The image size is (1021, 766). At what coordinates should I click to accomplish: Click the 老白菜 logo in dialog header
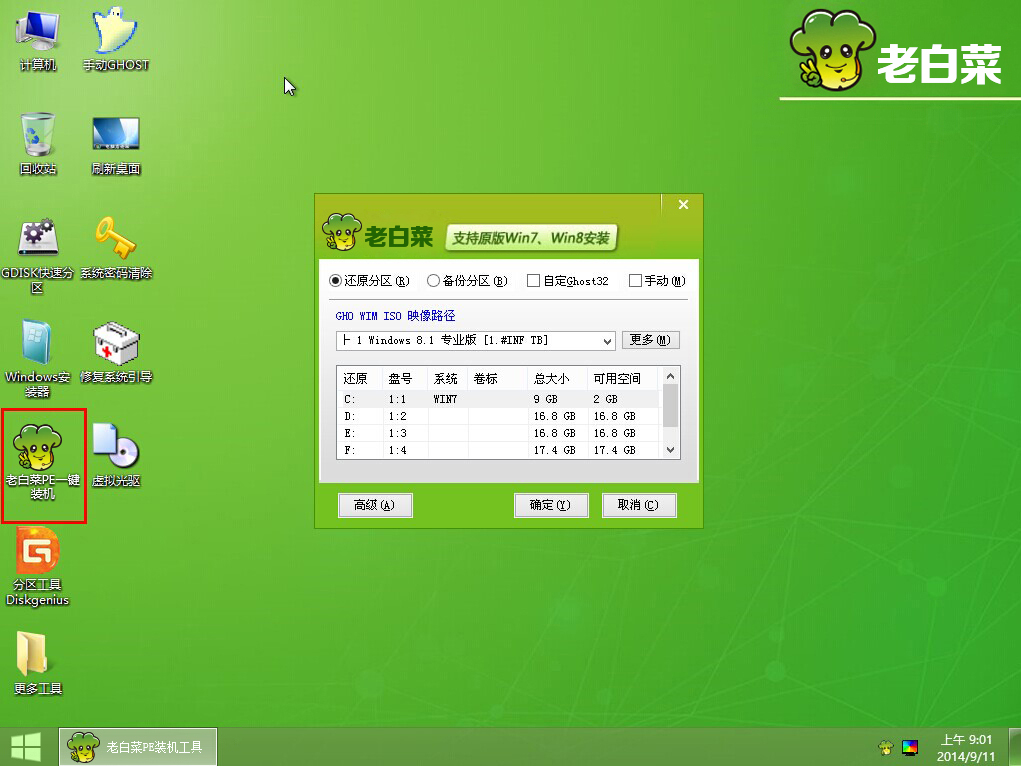378,233
